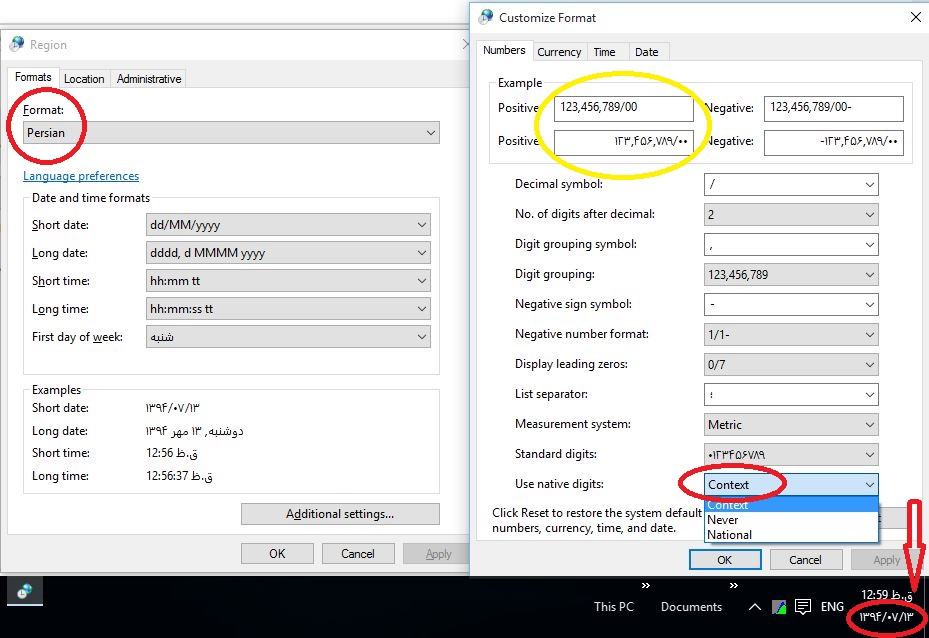
Task: Open the Decimal symbol combo box
Action: pyautogui.click(x=791, y=185)
